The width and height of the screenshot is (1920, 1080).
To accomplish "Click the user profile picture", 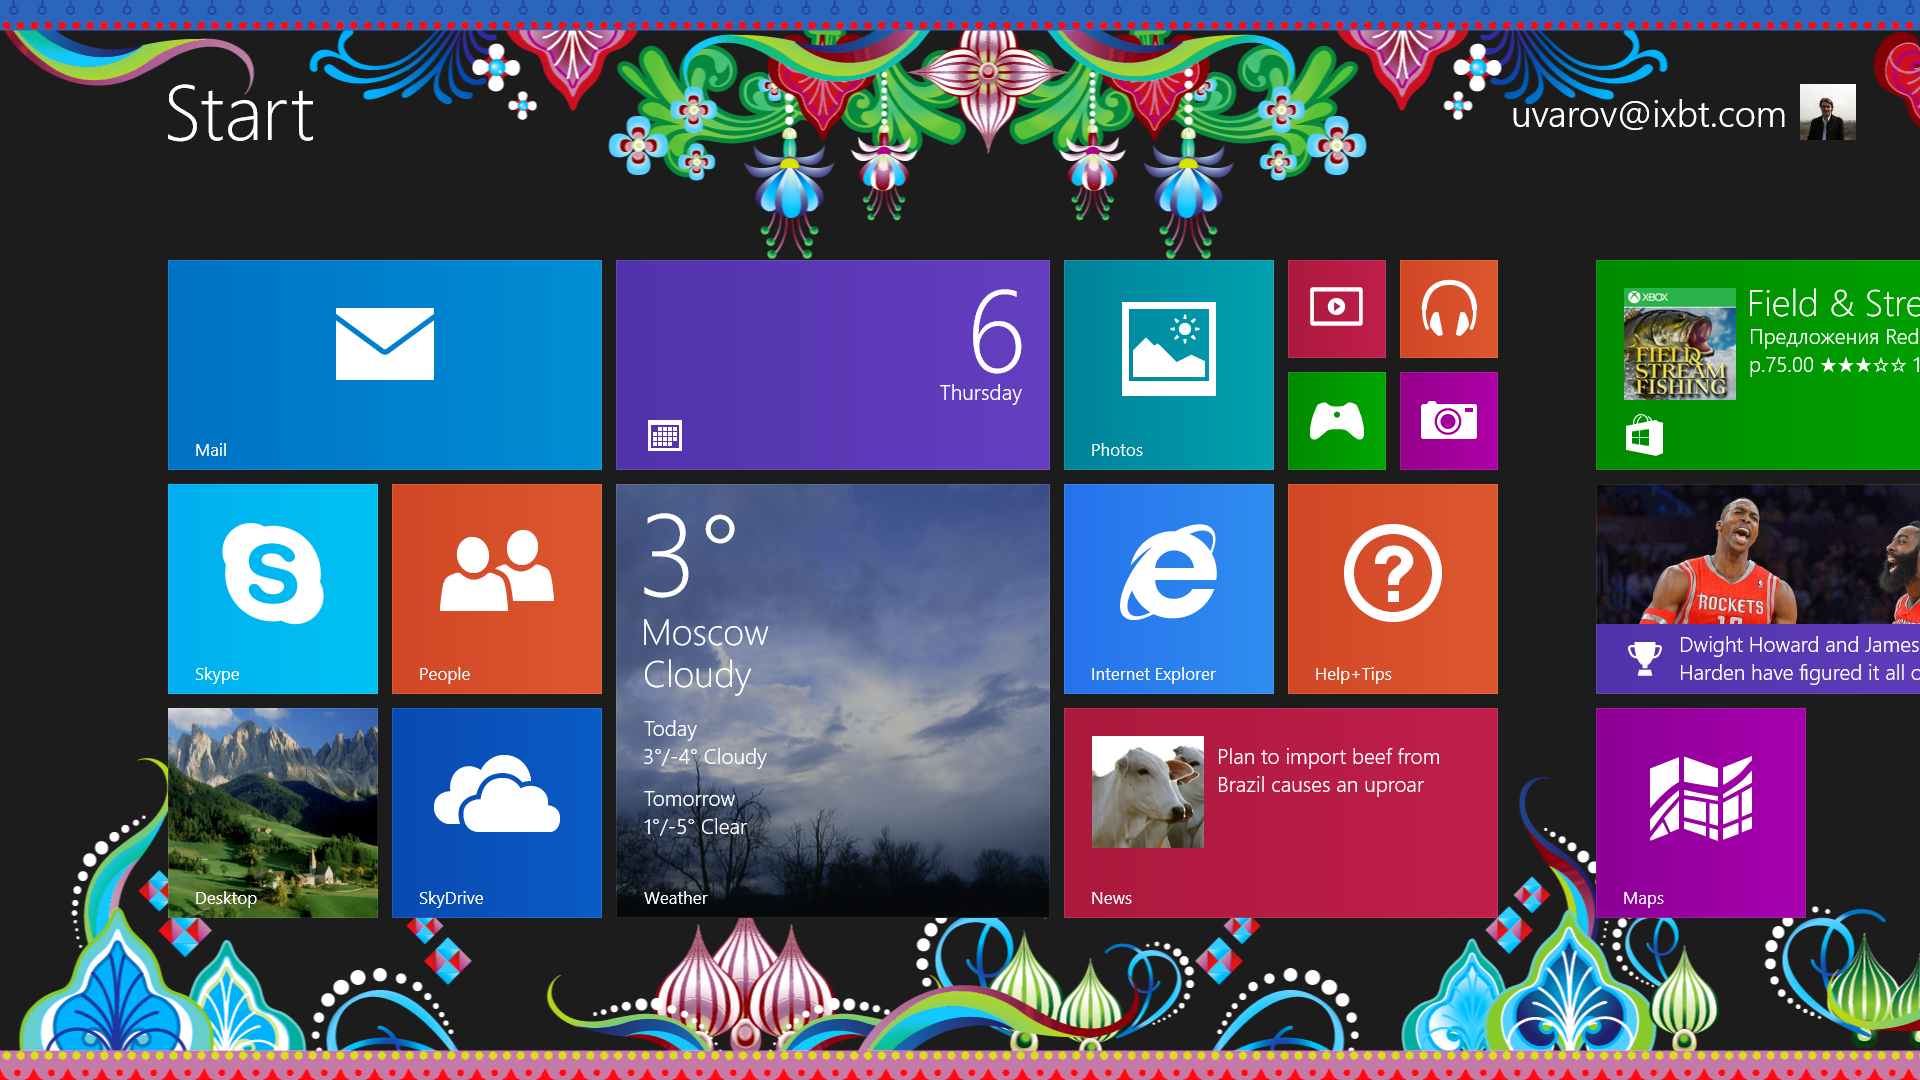I will 1827,112.
